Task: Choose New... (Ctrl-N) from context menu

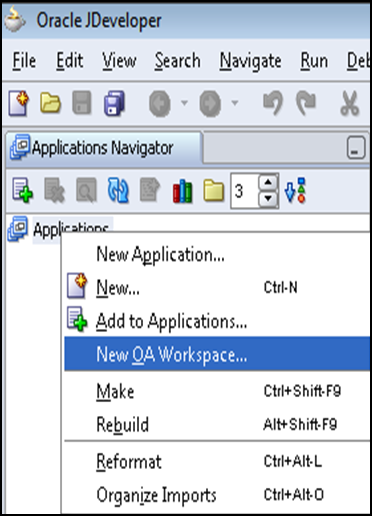Action: pos(217,287)
